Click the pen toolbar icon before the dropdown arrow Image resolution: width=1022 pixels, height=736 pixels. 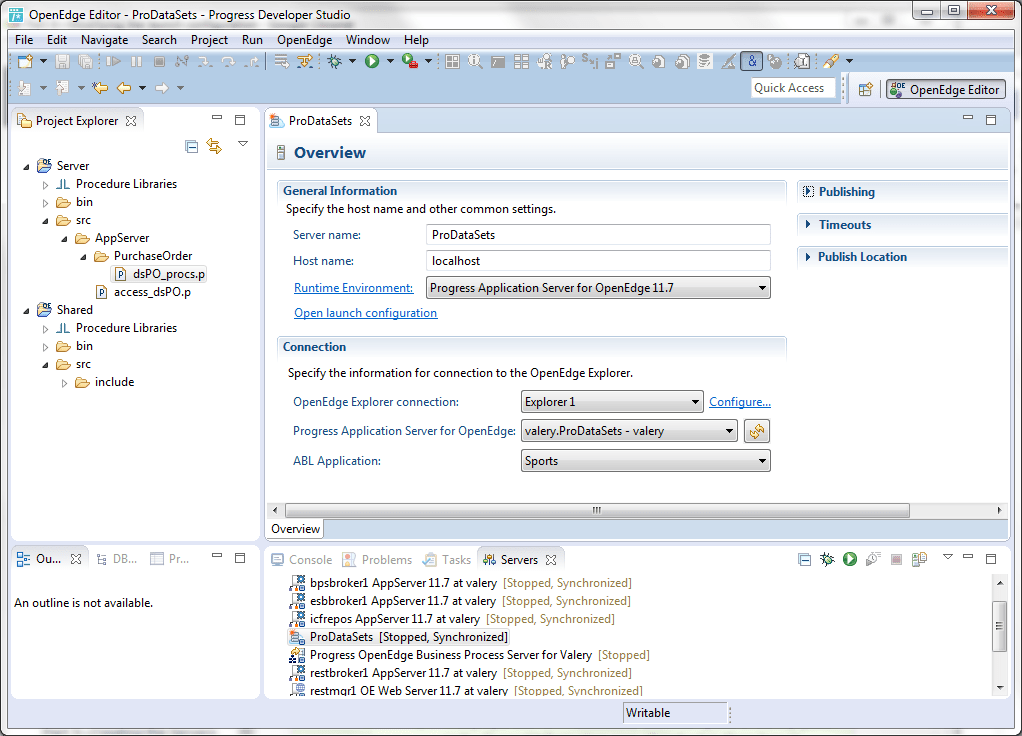(x=830, y=61)
